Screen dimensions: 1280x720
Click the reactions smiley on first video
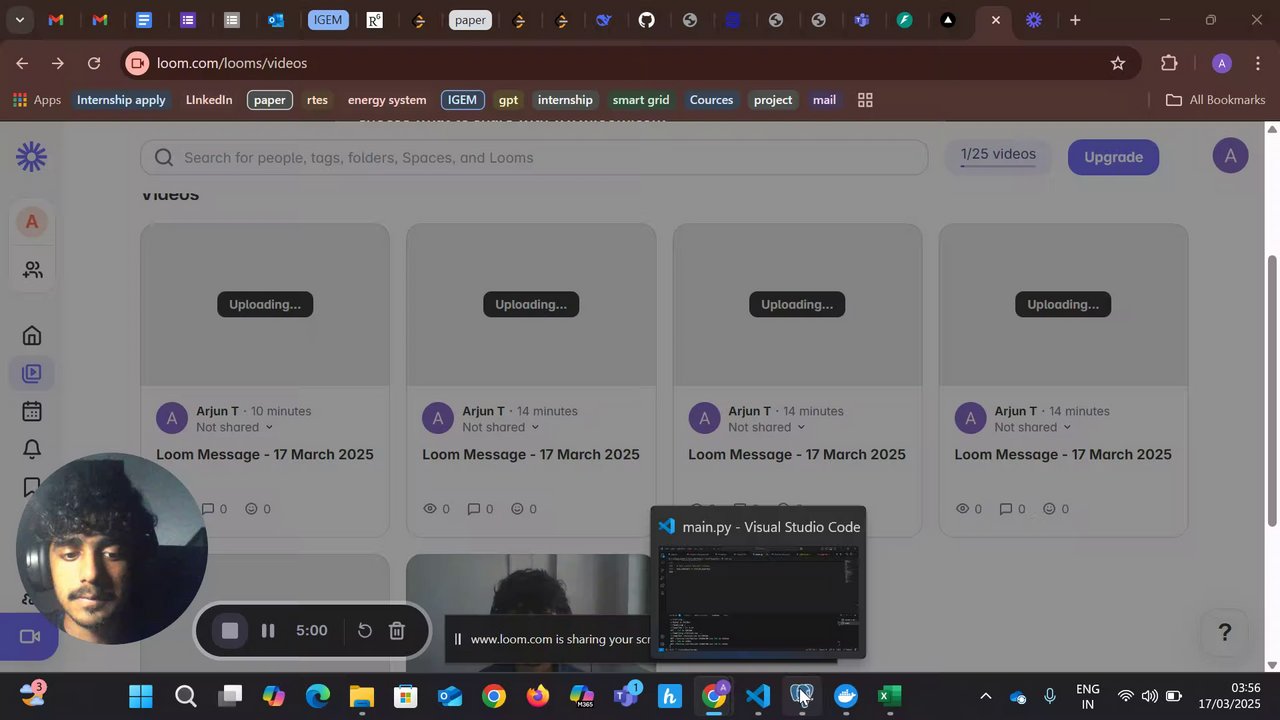point(252,509)
